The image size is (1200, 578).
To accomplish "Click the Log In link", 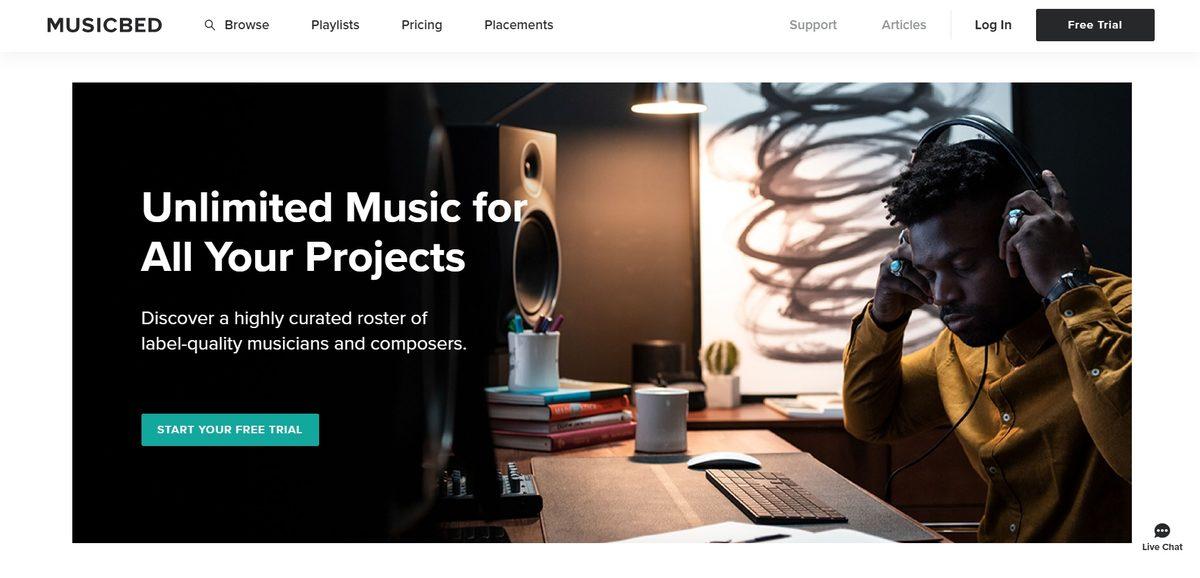I will point(993,25).
